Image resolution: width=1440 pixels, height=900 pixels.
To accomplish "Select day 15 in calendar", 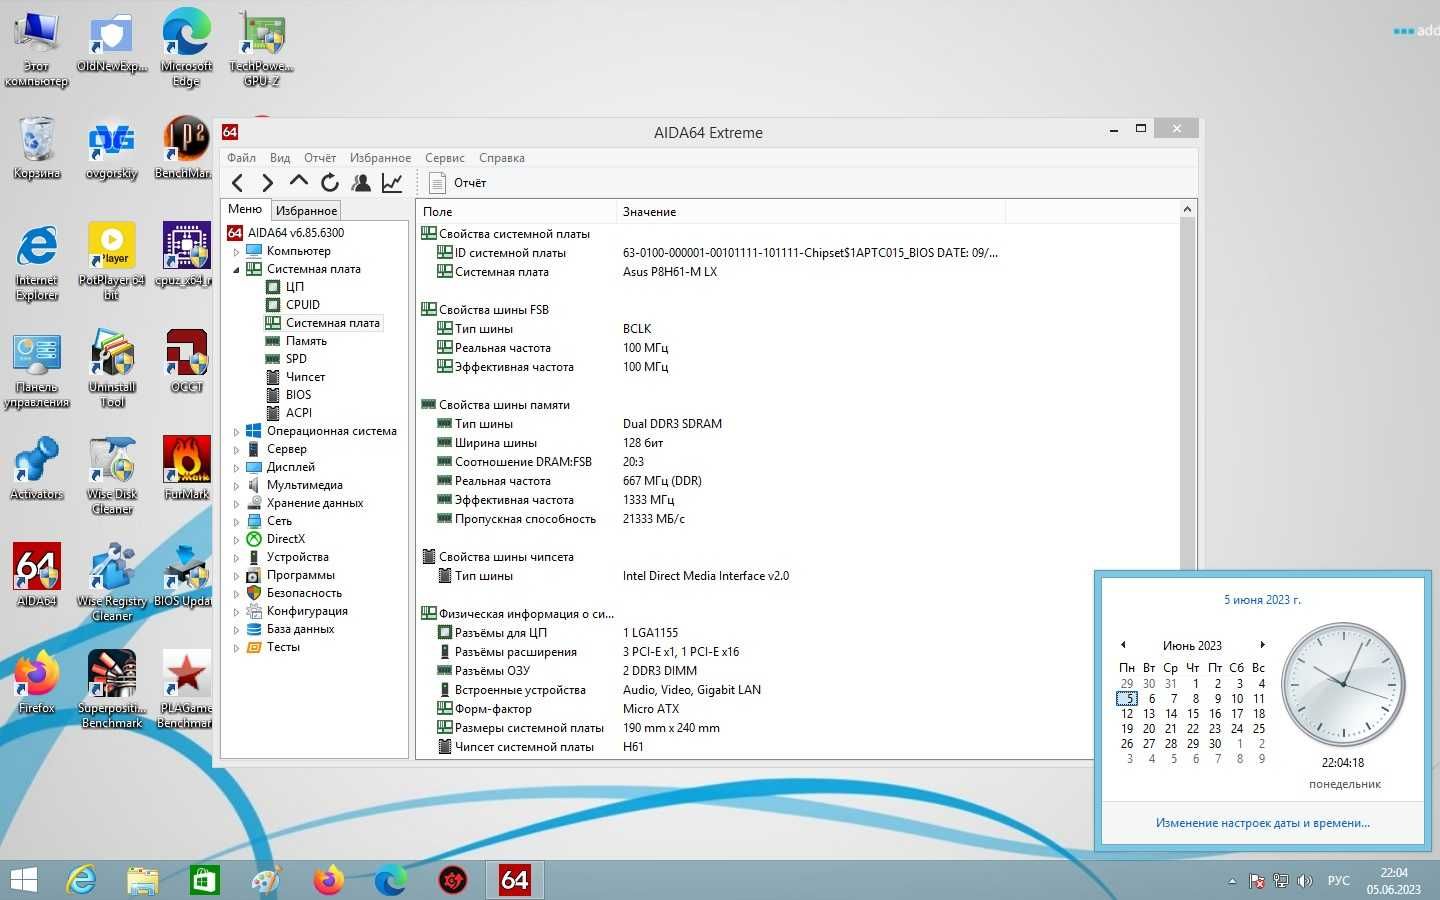I will point(1193,714).
